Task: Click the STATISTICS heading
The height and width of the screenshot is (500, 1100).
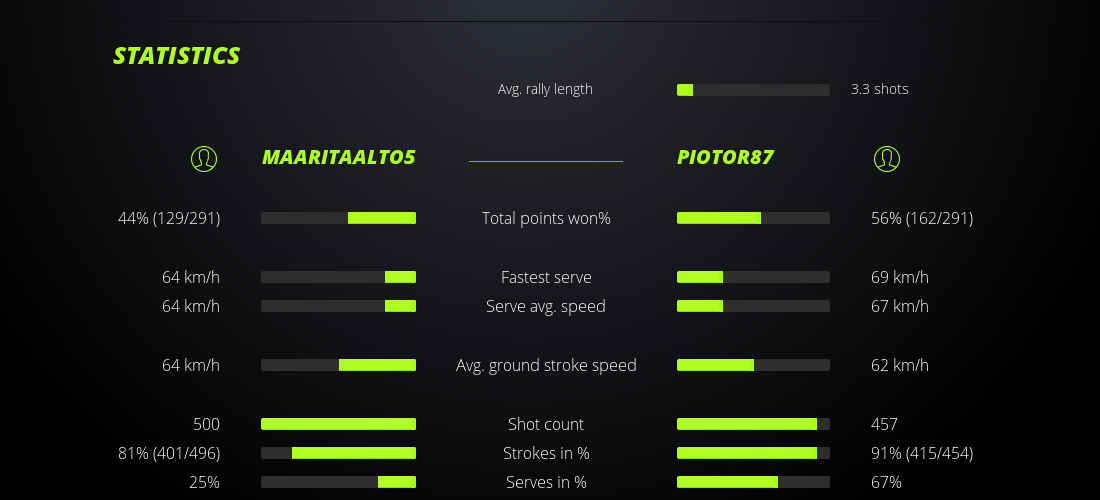Action: tap(176, 56)
